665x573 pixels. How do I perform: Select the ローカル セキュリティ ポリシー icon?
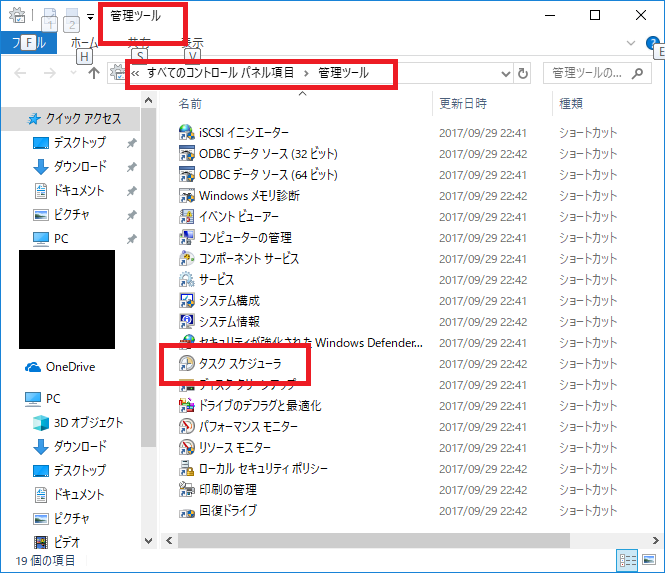click(x=187, y=468)
